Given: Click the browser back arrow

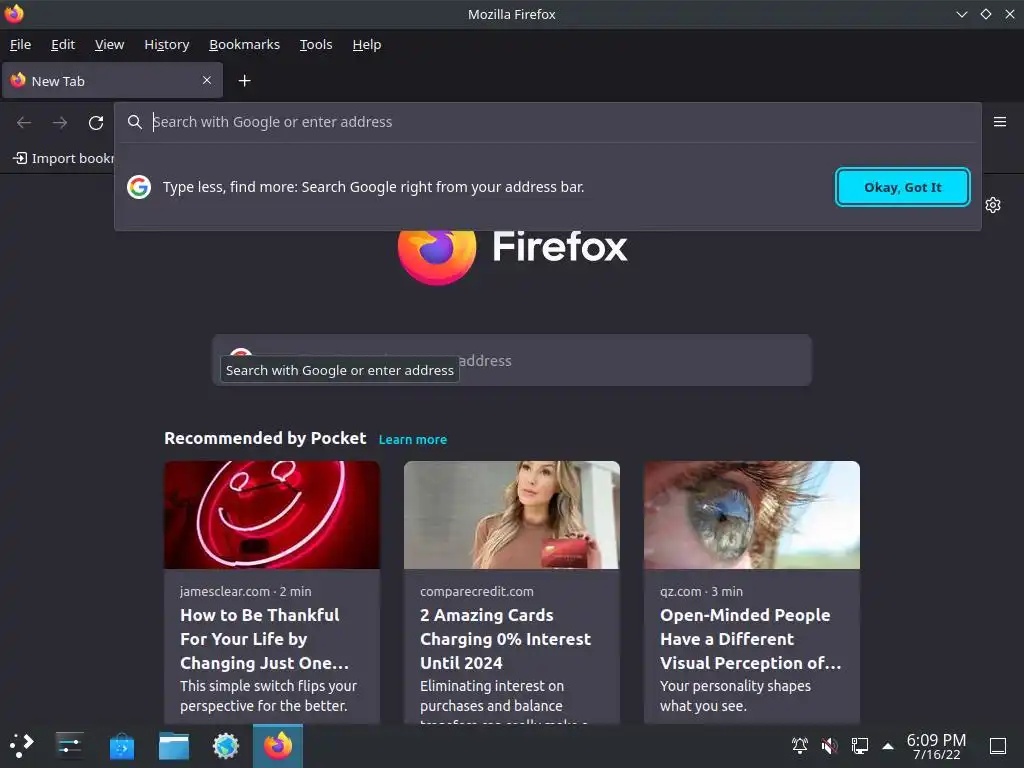Looking at the screenshot, I should click(24, 122).
